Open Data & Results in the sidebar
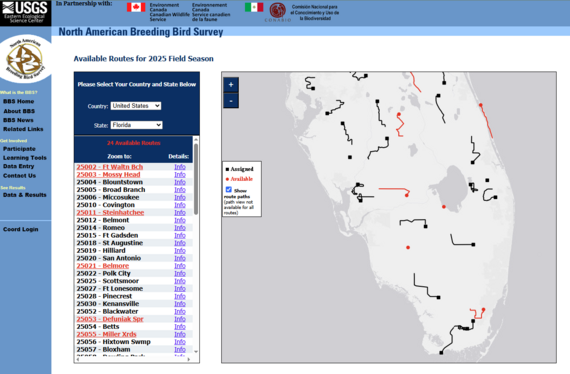Viewport: 570px width, 374px height. click(x=25, y=195)
